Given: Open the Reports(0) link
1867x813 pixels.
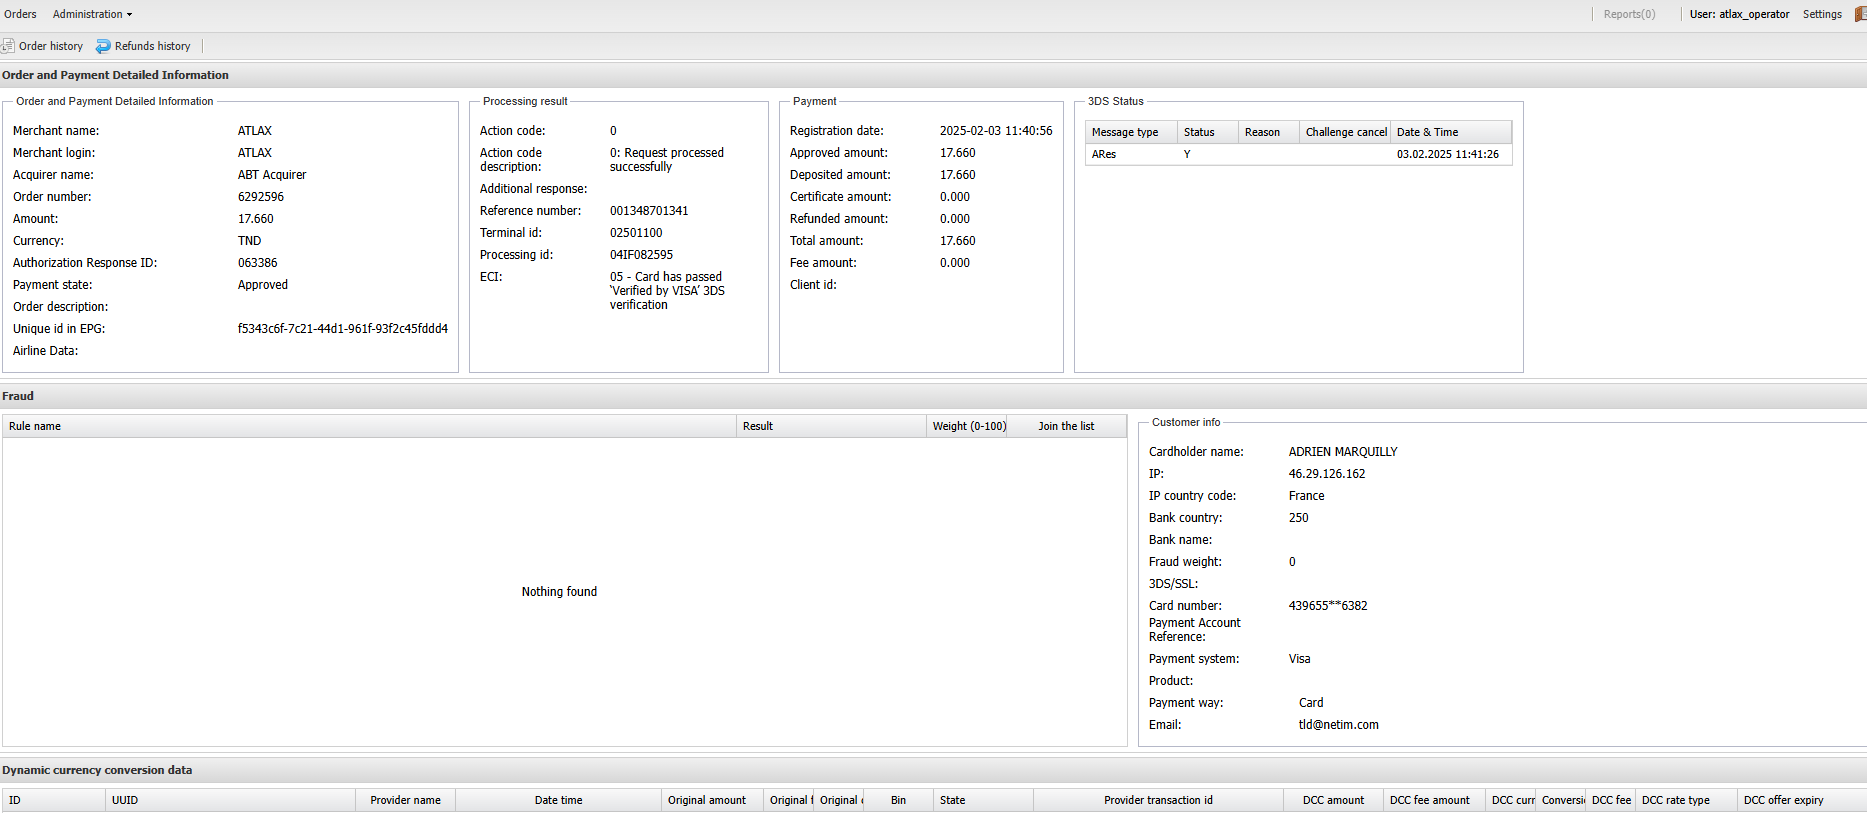Looking at the screenshot, I should [1629, 14].
